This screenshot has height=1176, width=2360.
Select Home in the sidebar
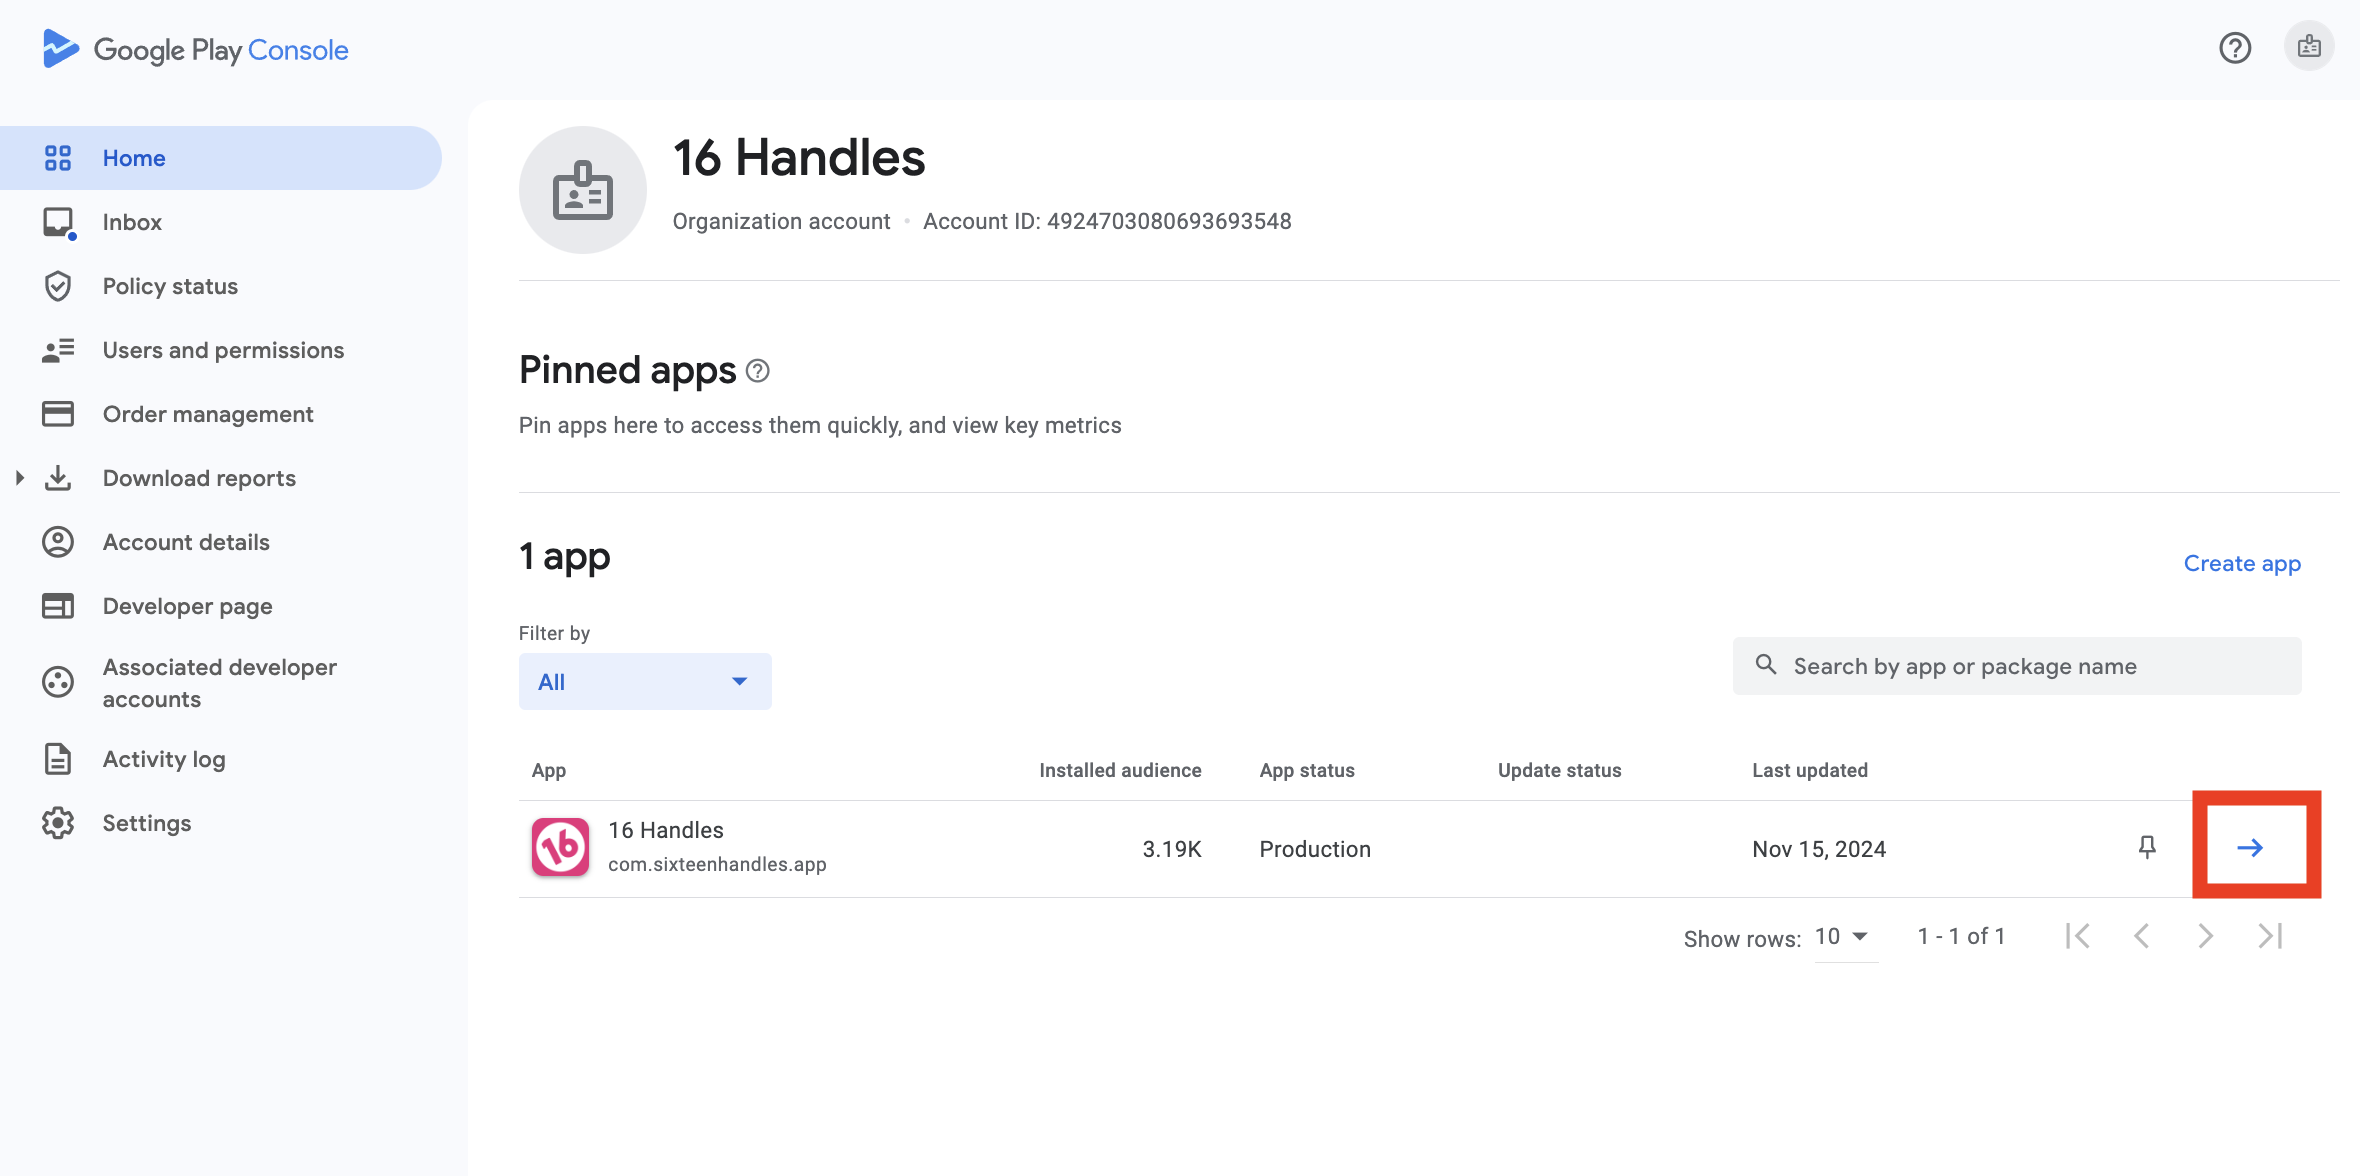[220, 158]
